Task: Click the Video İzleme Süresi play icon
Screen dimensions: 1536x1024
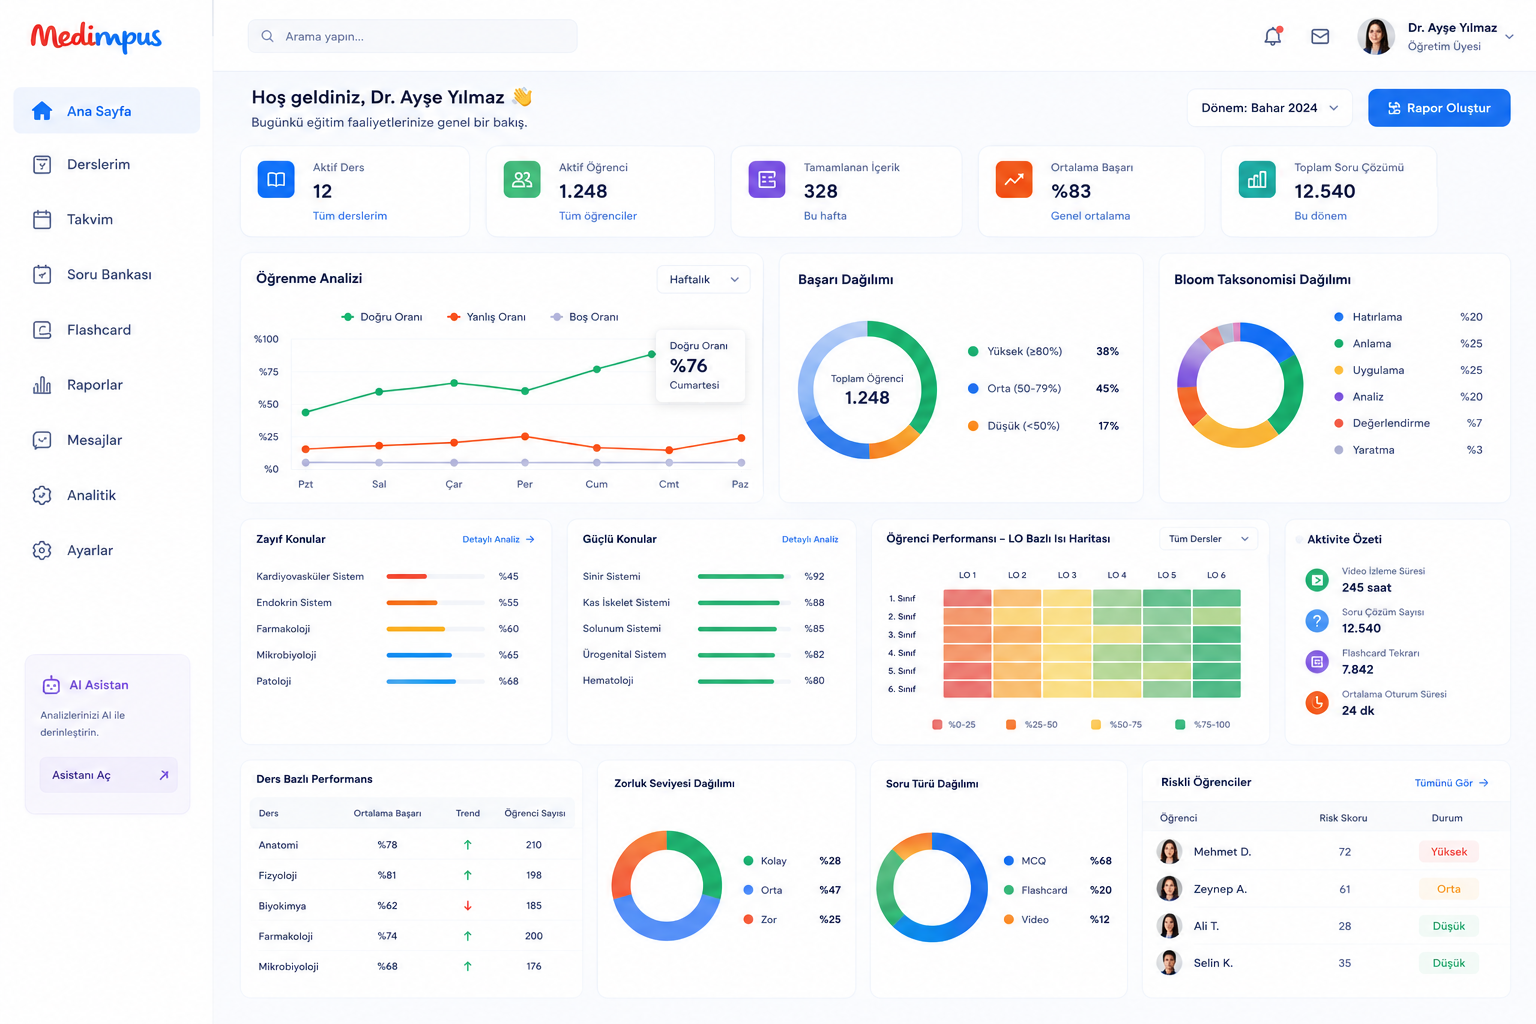Action: click(1317, 580)
